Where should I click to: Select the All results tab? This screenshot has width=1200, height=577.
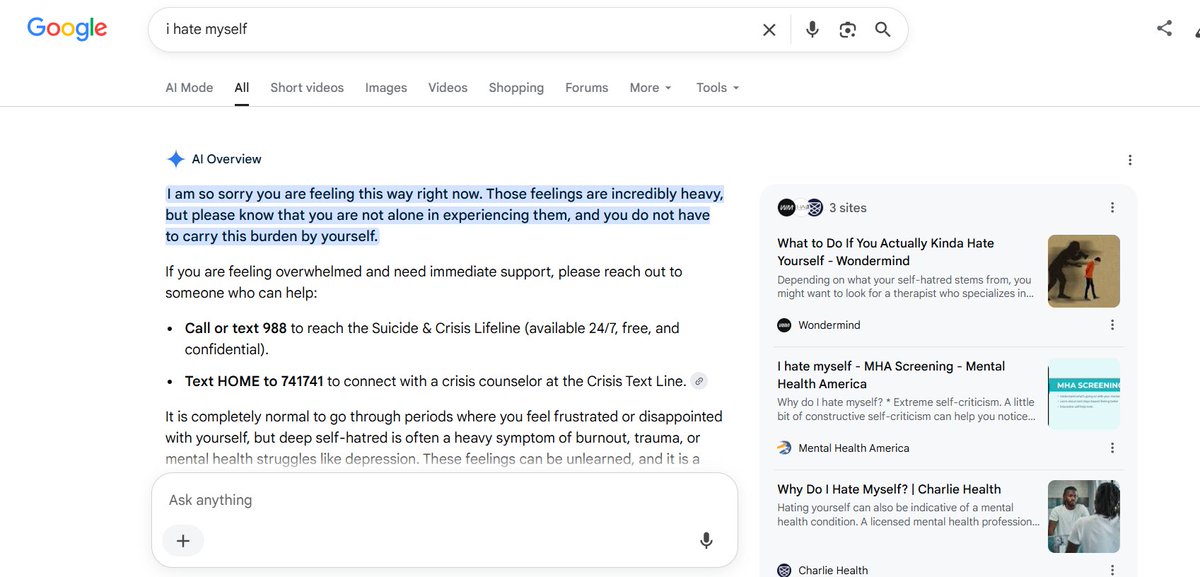(242, 88)
